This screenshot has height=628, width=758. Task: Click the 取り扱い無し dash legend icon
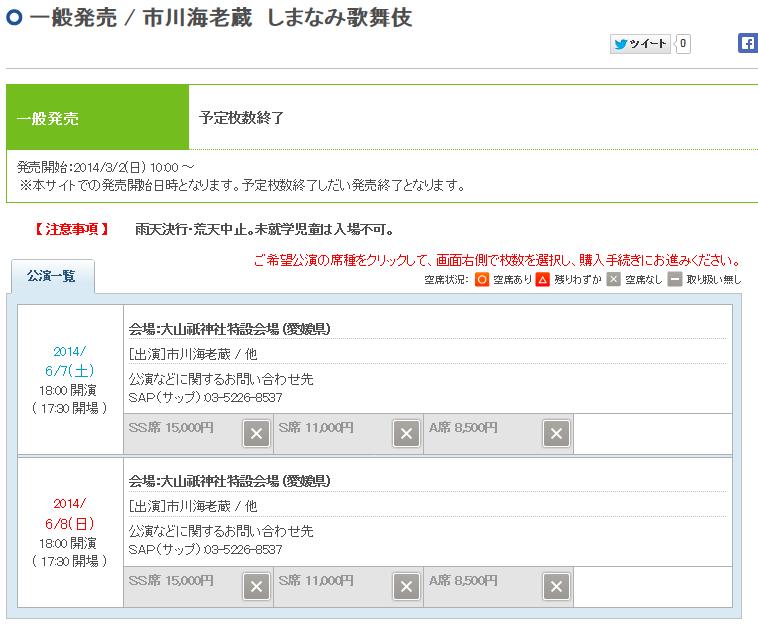click(x=676, y=280)
